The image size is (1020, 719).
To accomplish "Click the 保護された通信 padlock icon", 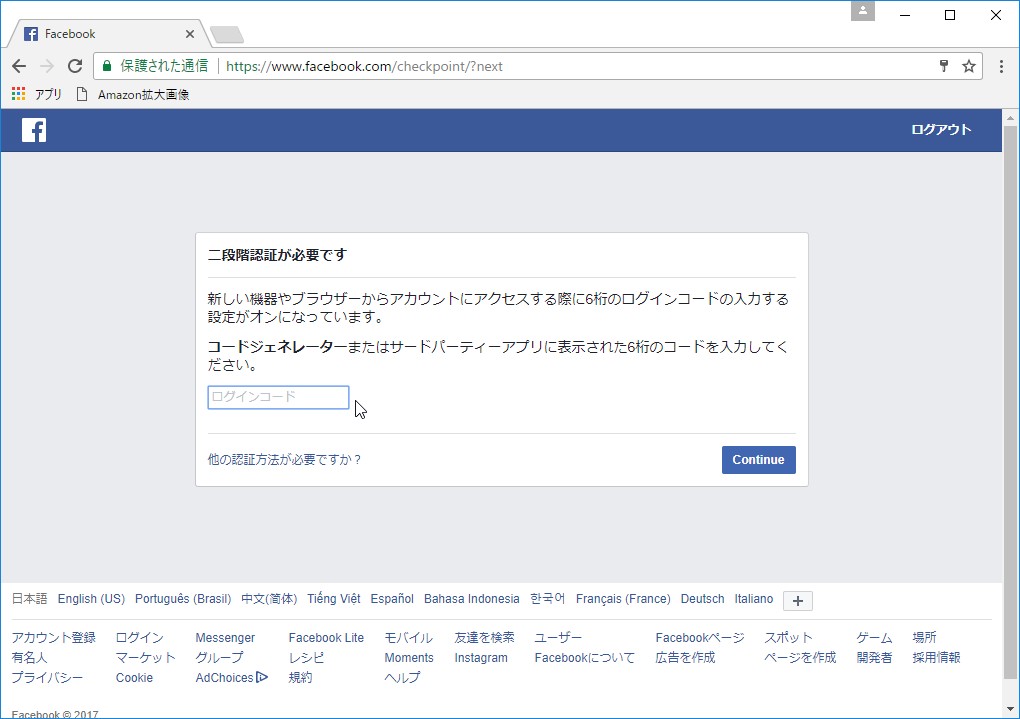I will tap(106, 66).
